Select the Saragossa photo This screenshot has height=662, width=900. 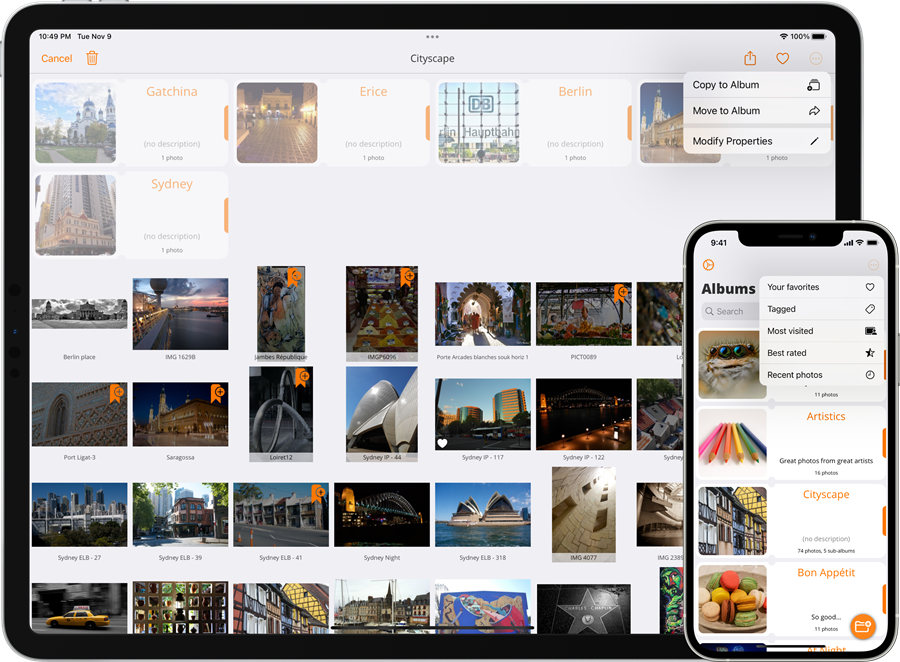[180, 414]
